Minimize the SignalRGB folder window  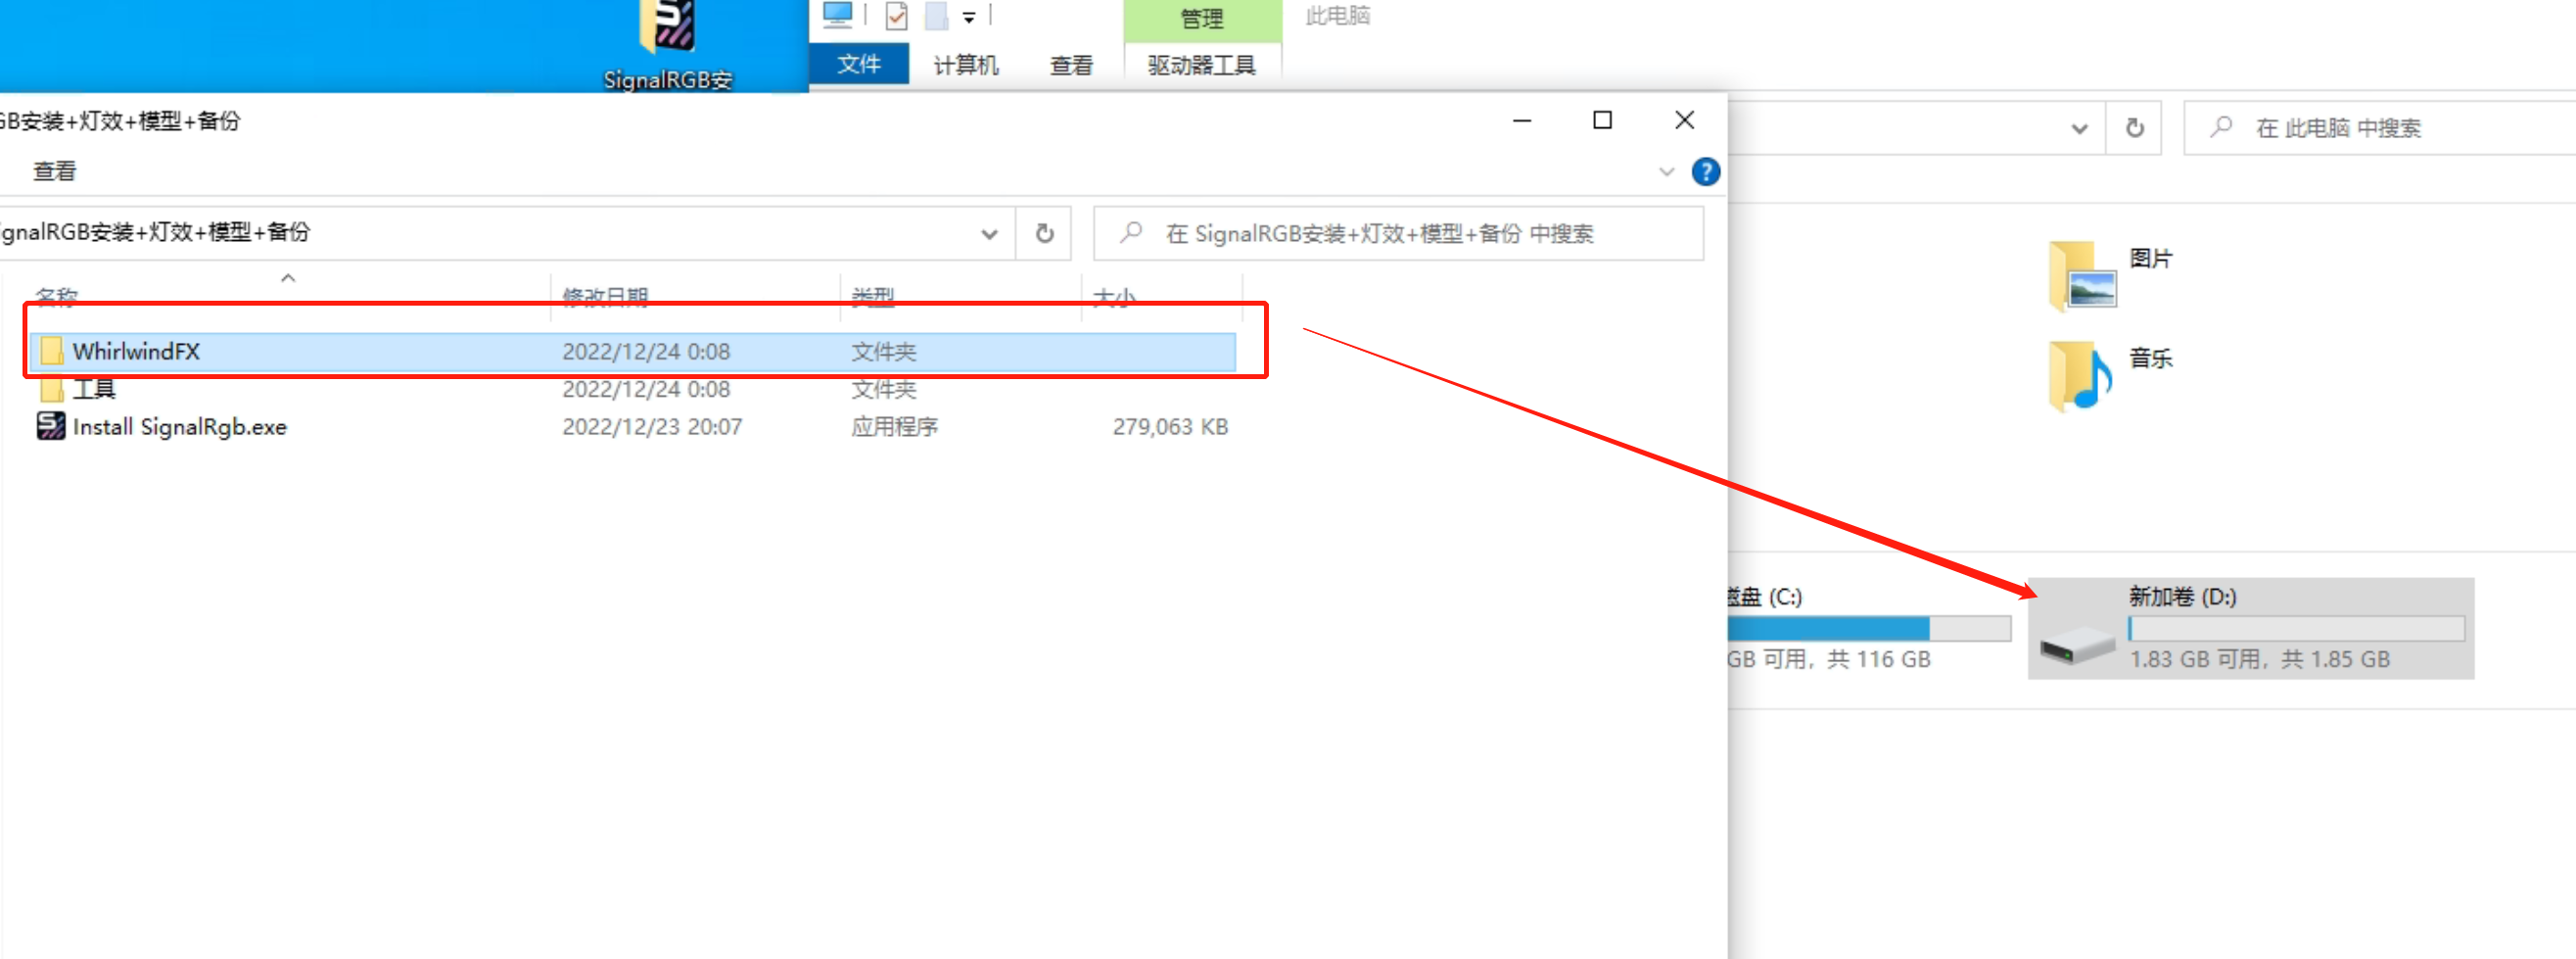click(1521, 121)
